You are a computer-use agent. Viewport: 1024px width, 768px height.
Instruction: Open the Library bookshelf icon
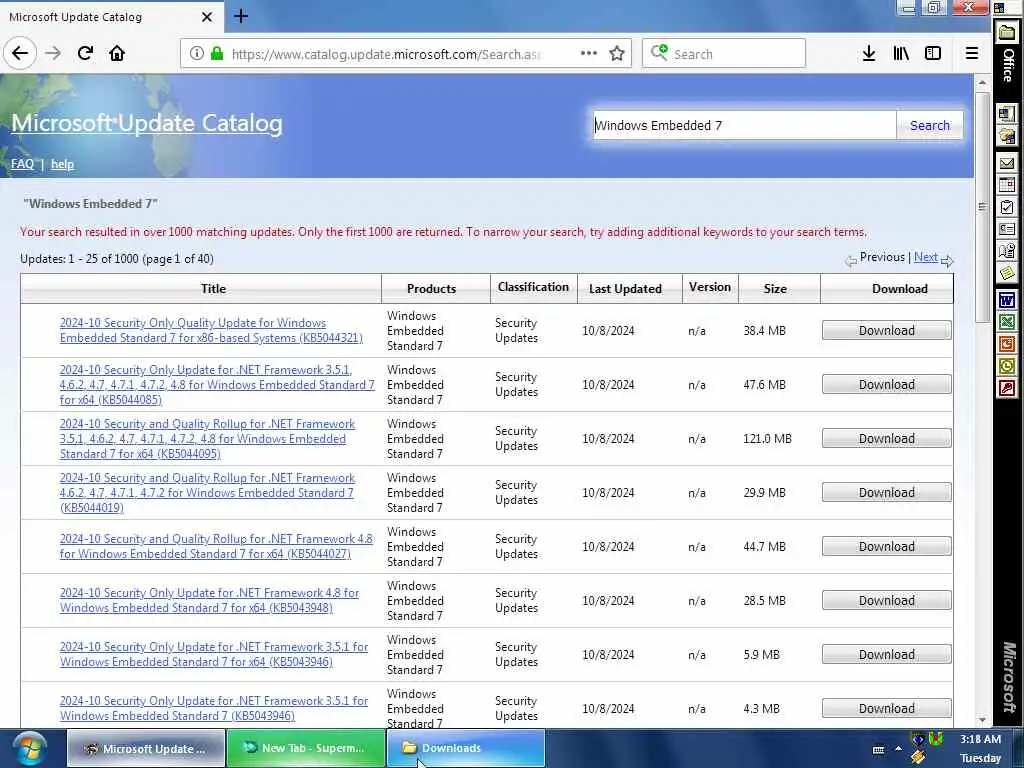coord(901,54)
